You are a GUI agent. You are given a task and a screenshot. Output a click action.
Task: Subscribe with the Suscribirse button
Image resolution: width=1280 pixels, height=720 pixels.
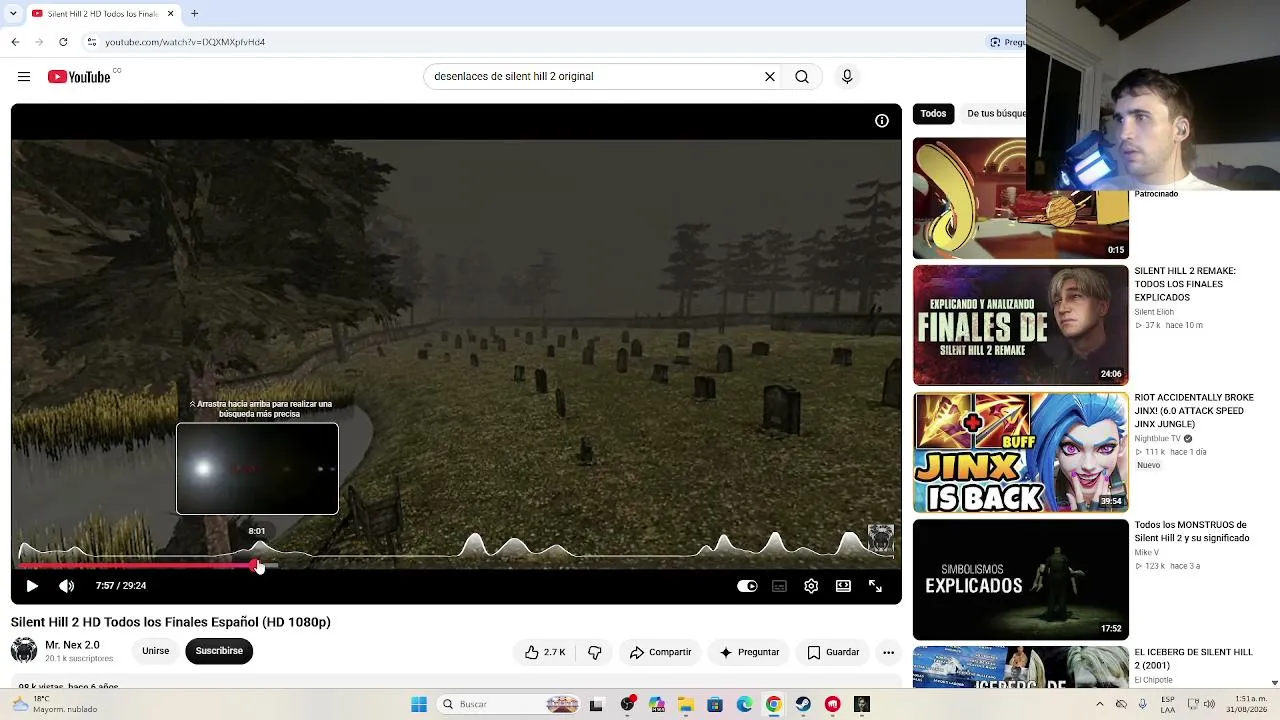219,651
